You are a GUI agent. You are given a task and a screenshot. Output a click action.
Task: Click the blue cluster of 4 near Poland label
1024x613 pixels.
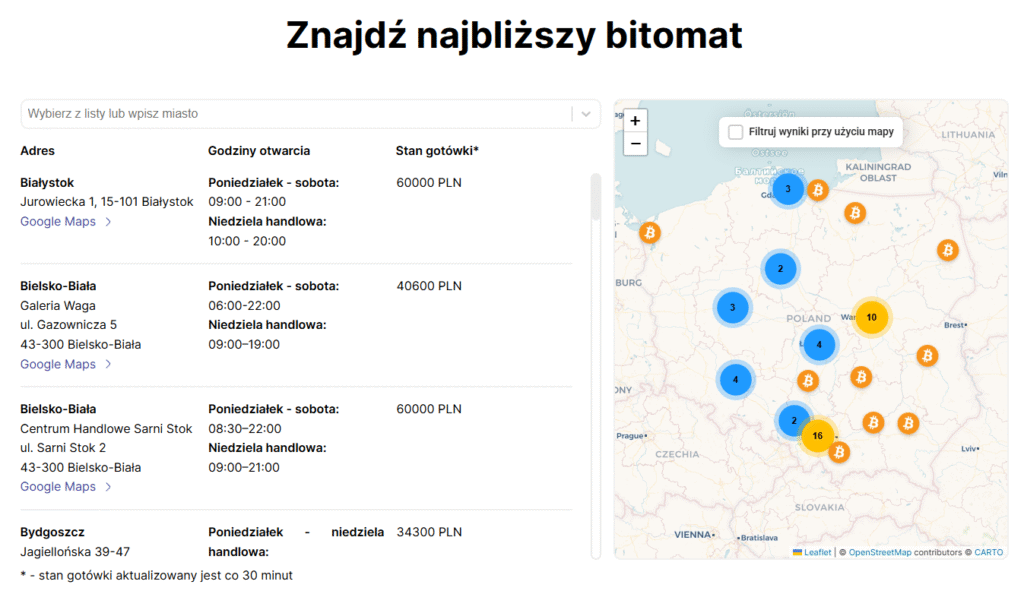819,345
